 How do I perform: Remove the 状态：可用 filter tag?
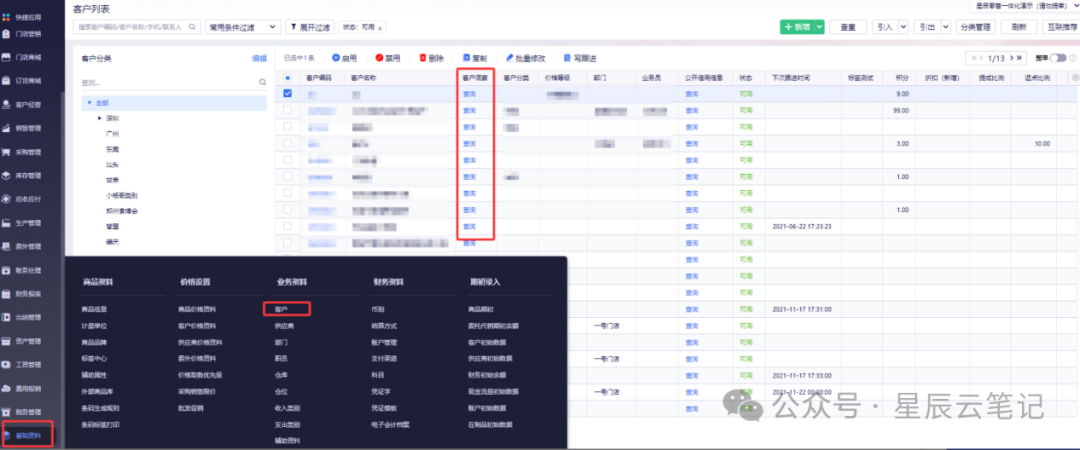coord(380,28)
